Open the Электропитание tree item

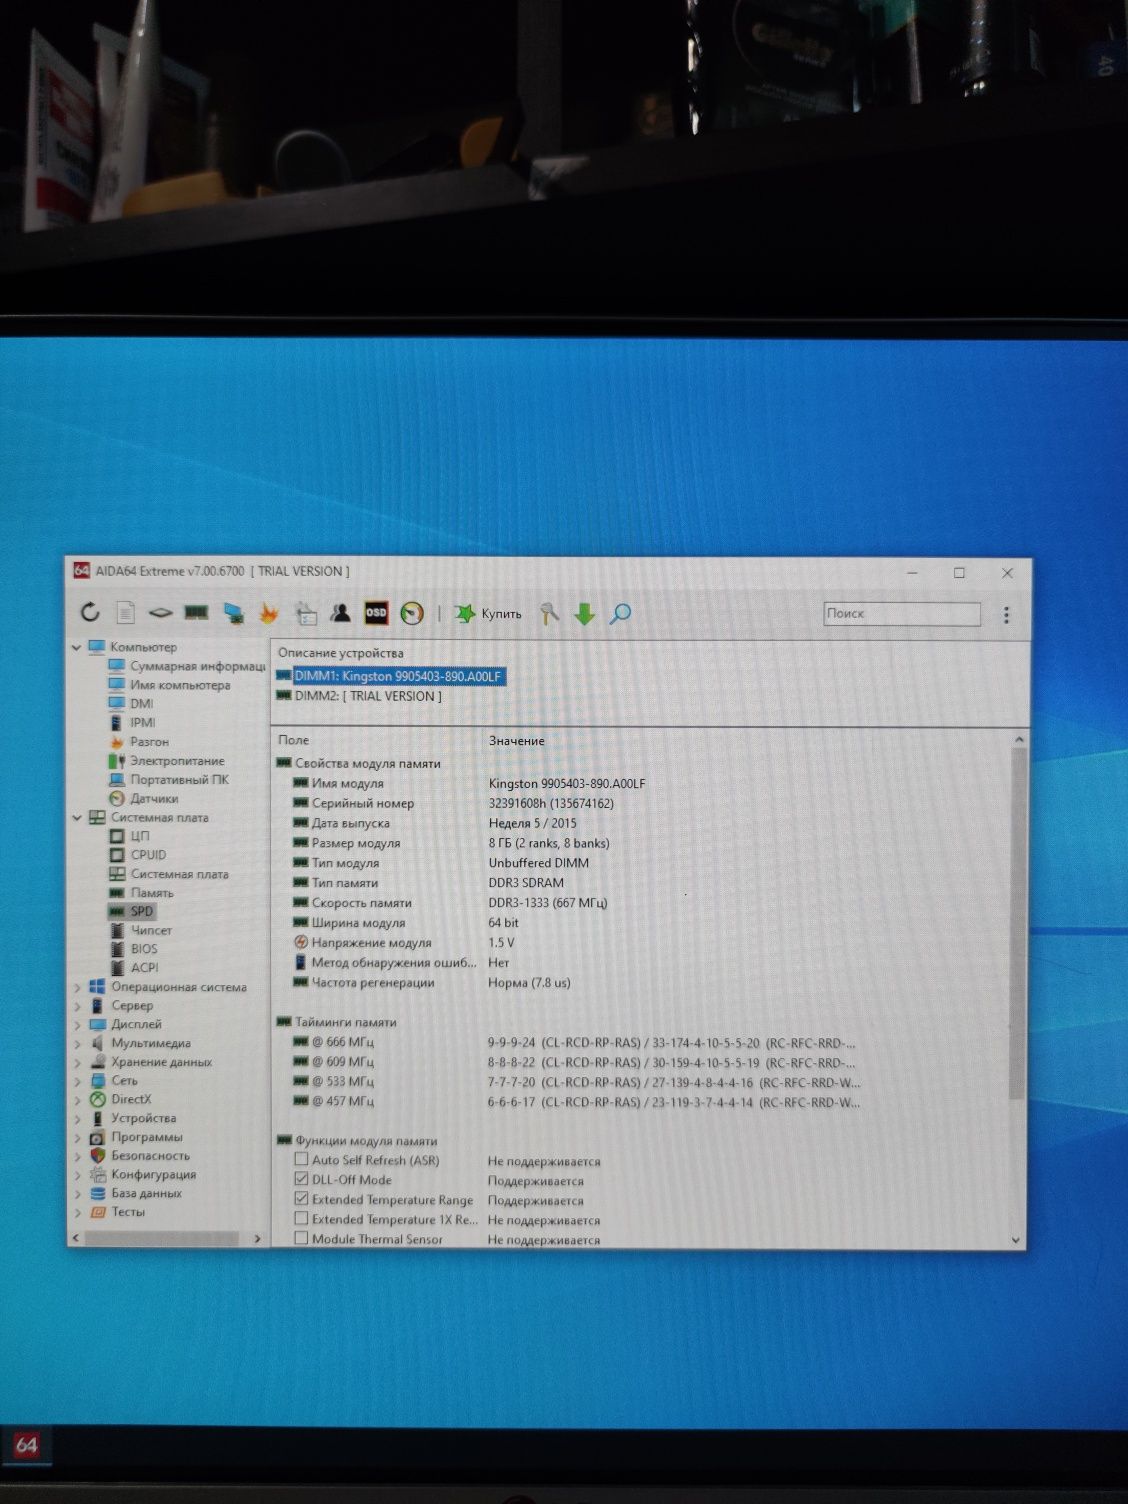tap(177, 760)
